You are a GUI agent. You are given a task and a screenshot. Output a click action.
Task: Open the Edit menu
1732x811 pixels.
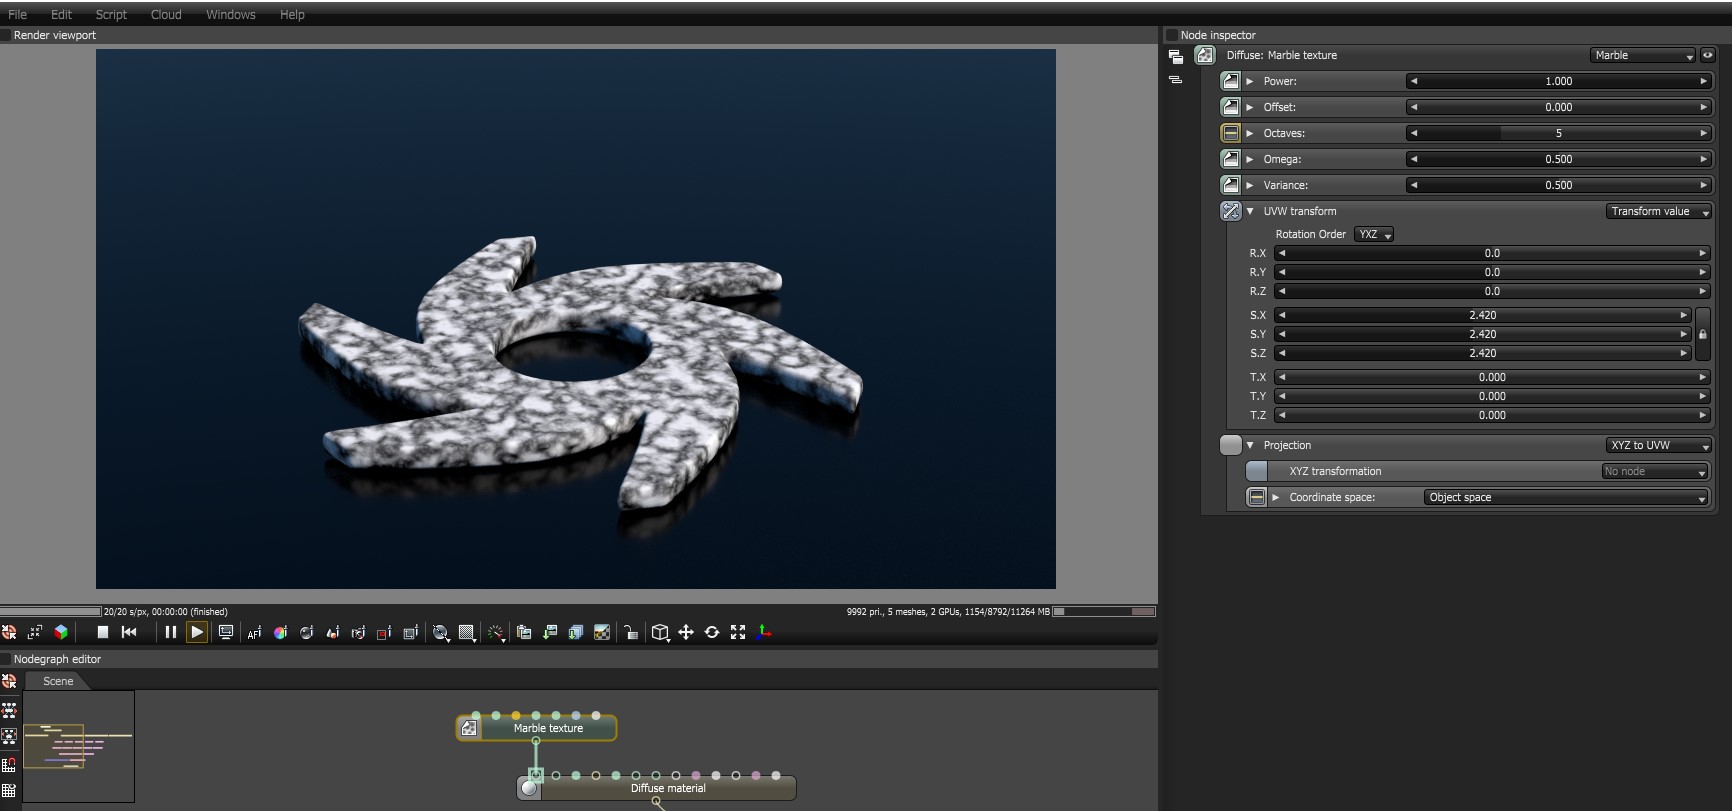(x=61, y=14)
